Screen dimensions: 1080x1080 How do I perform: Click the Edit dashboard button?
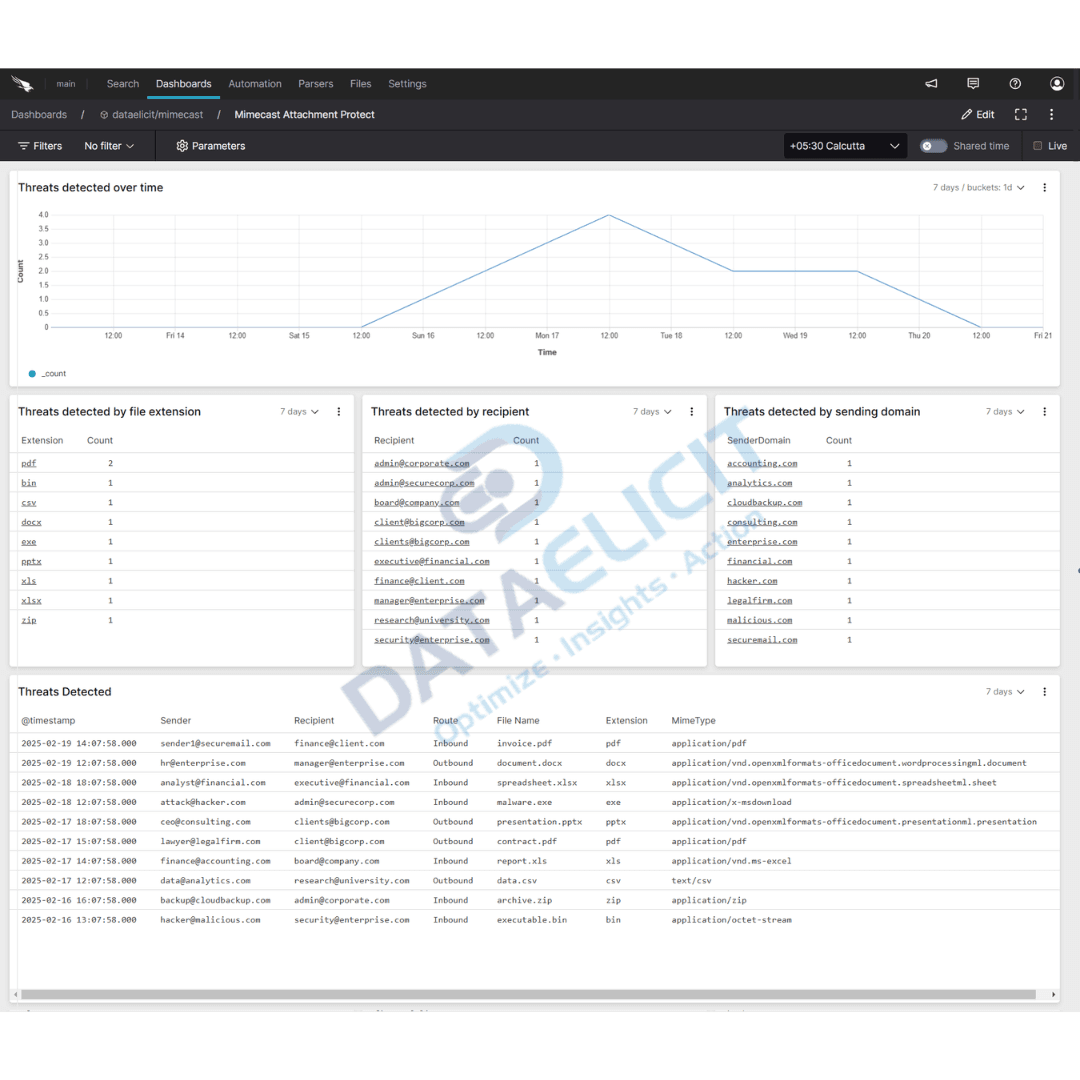point(976,114)
